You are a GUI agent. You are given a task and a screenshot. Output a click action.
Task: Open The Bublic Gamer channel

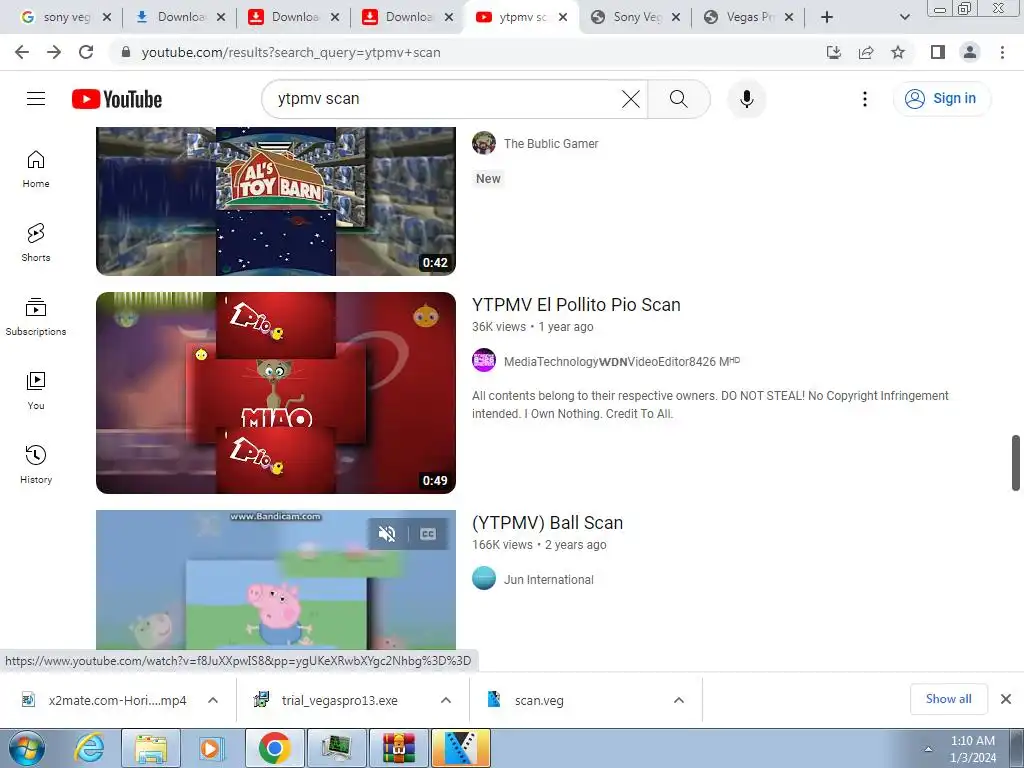pos(551,144)
